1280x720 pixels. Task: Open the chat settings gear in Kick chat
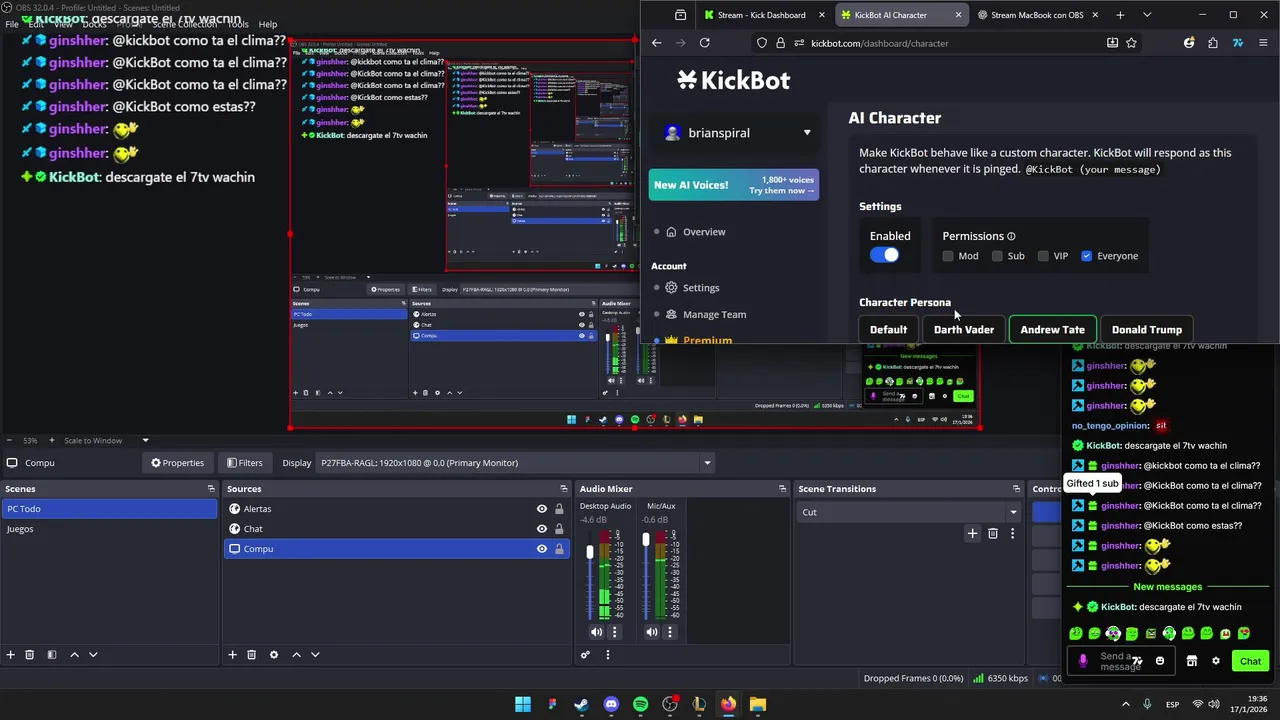(1216, 661)
